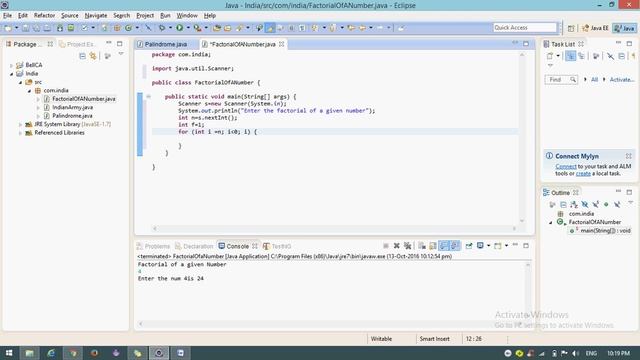Toggle Scheduled view in Task List
Viewport: 640px width, 360px height.
coord(581,56)
